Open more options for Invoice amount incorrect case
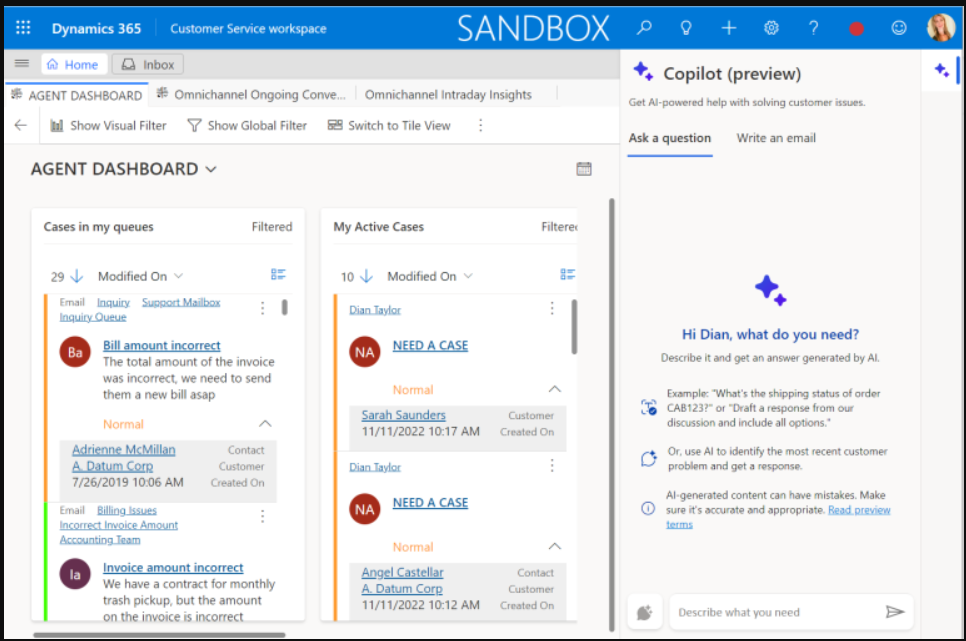The width and height of the screenshot is (966, 641). click(262, 516)
